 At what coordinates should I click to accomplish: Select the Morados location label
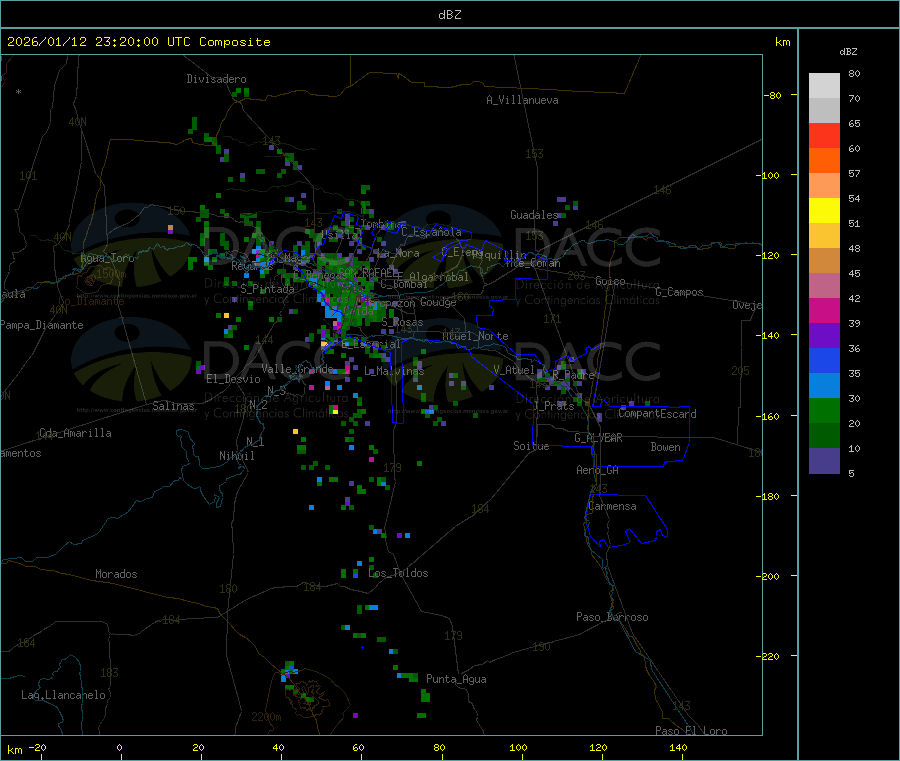point(116,574)
